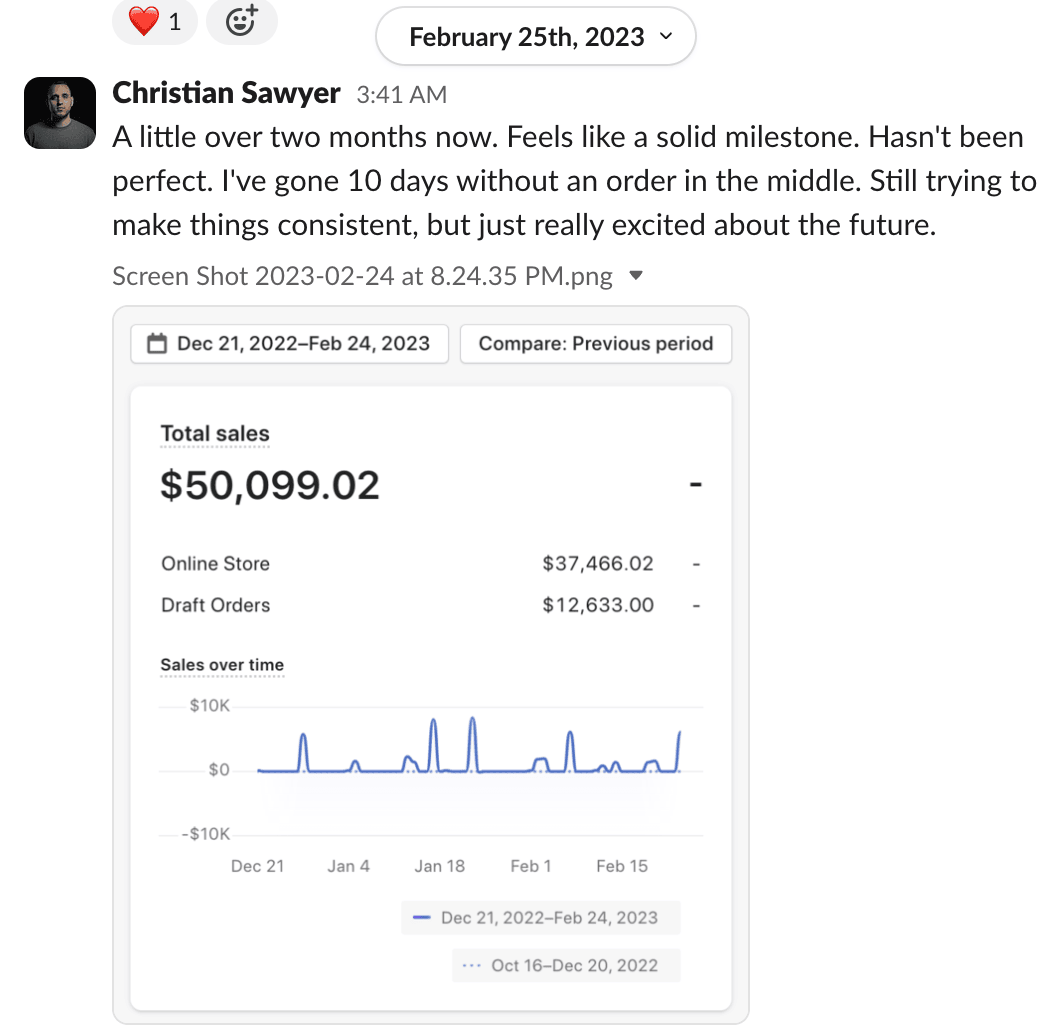Click the calendar icon in date range
1062x1026 pixels.
click(157, 344)
